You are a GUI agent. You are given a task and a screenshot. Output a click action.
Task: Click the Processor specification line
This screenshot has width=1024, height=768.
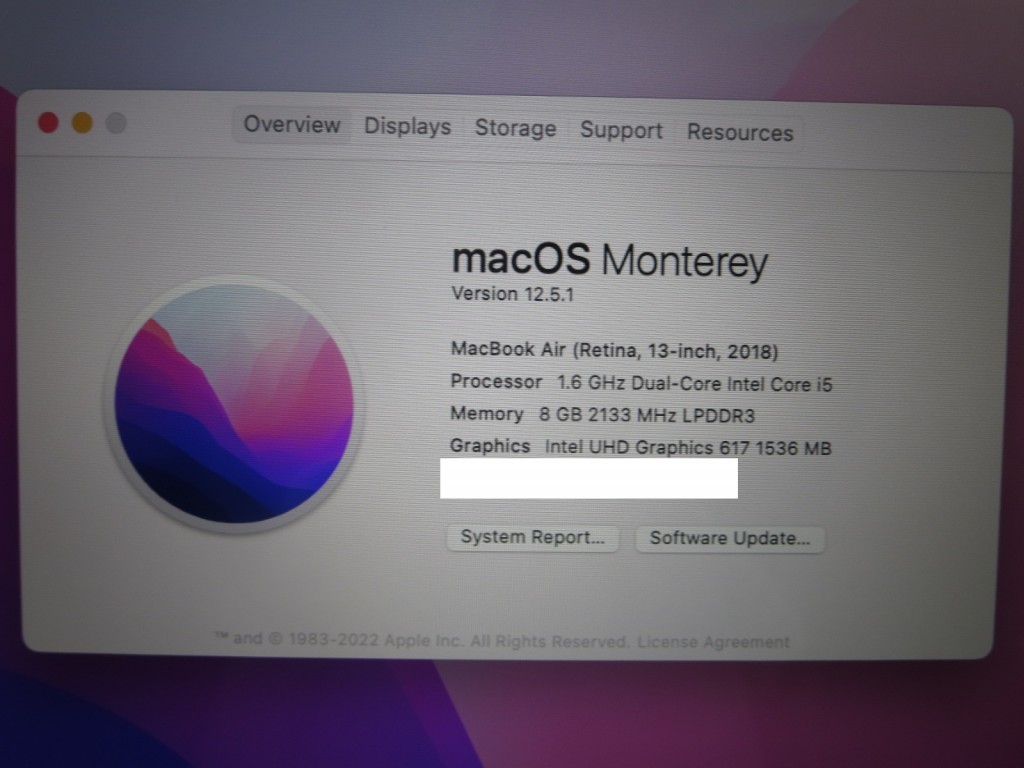tap(641, 383)
